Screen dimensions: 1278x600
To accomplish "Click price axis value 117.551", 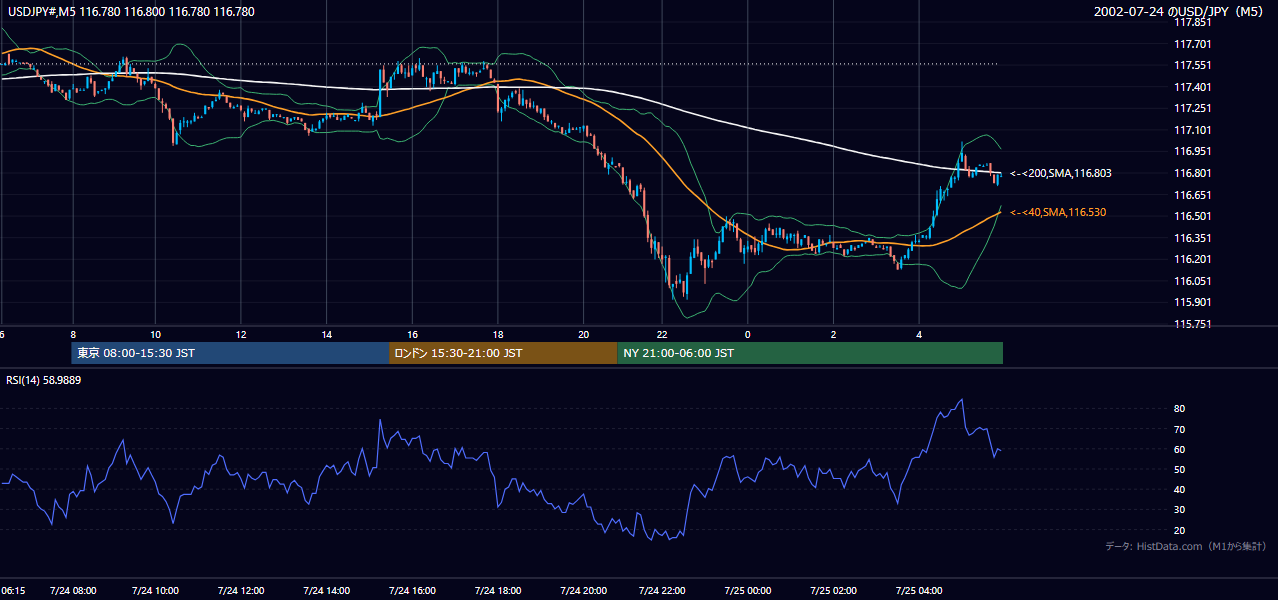I will click(x=1194, y=65).
